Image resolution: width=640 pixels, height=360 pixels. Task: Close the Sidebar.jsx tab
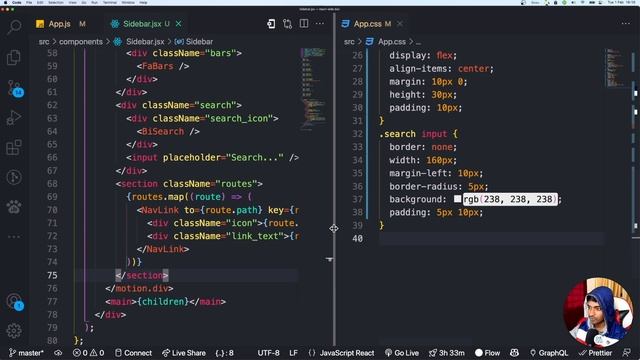179,24
